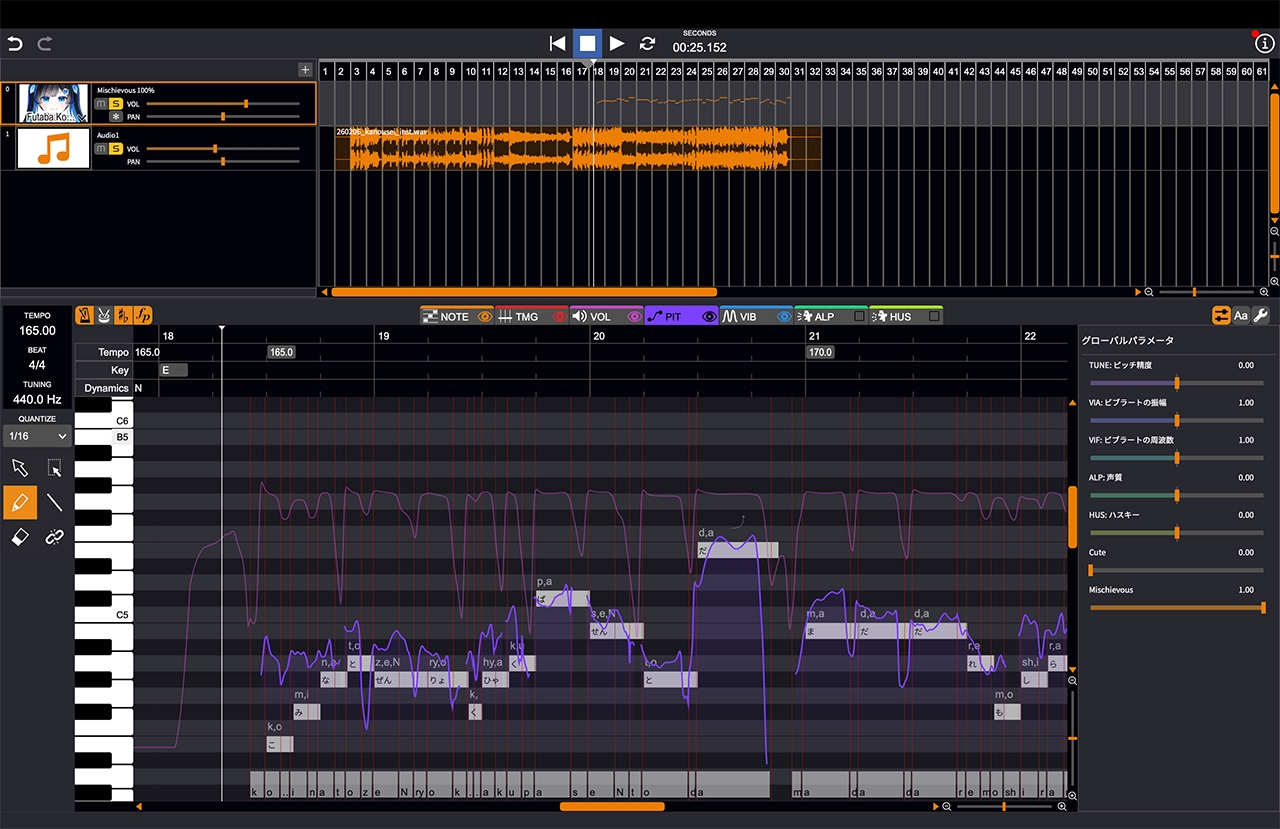Expand the Futaba voice selector chevron

tap(83, 117)
